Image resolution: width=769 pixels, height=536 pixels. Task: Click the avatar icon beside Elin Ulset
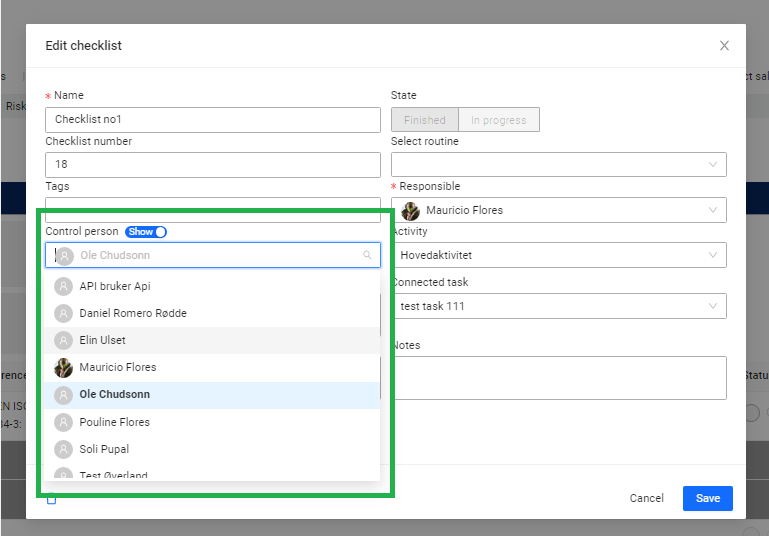[x=64, y=340]
